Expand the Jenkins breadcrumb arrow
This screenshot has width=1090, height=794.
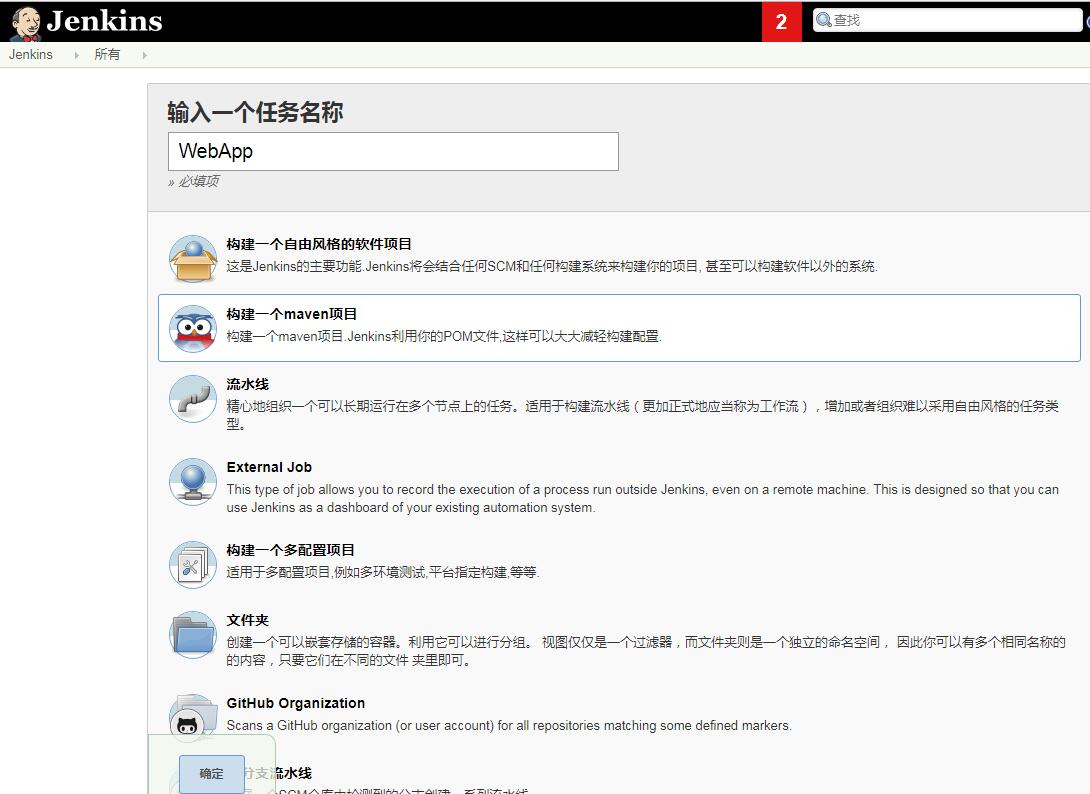[77, 55]
